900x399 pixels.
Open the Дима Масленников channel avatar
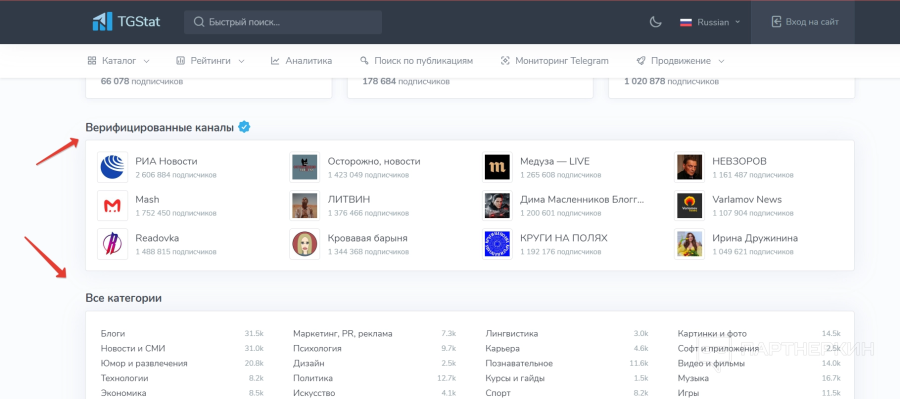[497, 206]
